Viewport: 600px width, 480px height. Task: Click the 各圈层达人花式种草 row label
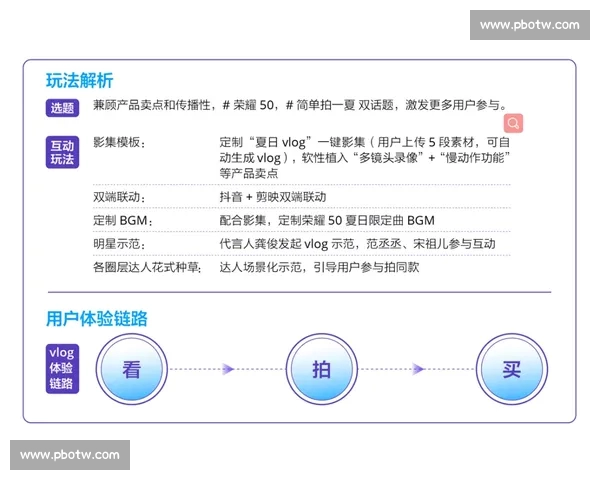pos(147,267)
